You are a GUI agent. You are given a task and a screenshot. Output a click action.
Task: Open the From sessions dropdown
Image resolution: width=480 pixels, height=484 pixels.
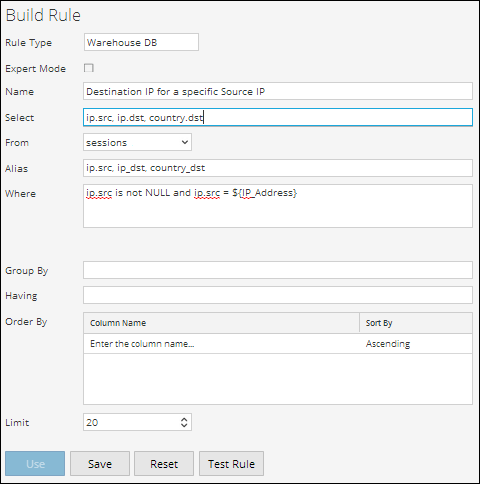[x=137, y=142]
